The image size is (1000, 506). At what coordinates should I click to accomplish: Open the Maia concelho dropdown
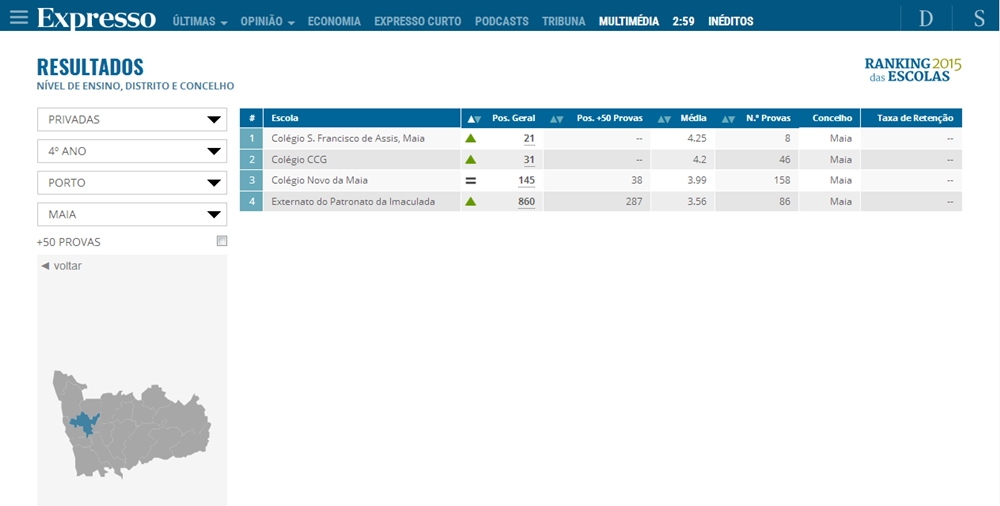pos(132,214)
